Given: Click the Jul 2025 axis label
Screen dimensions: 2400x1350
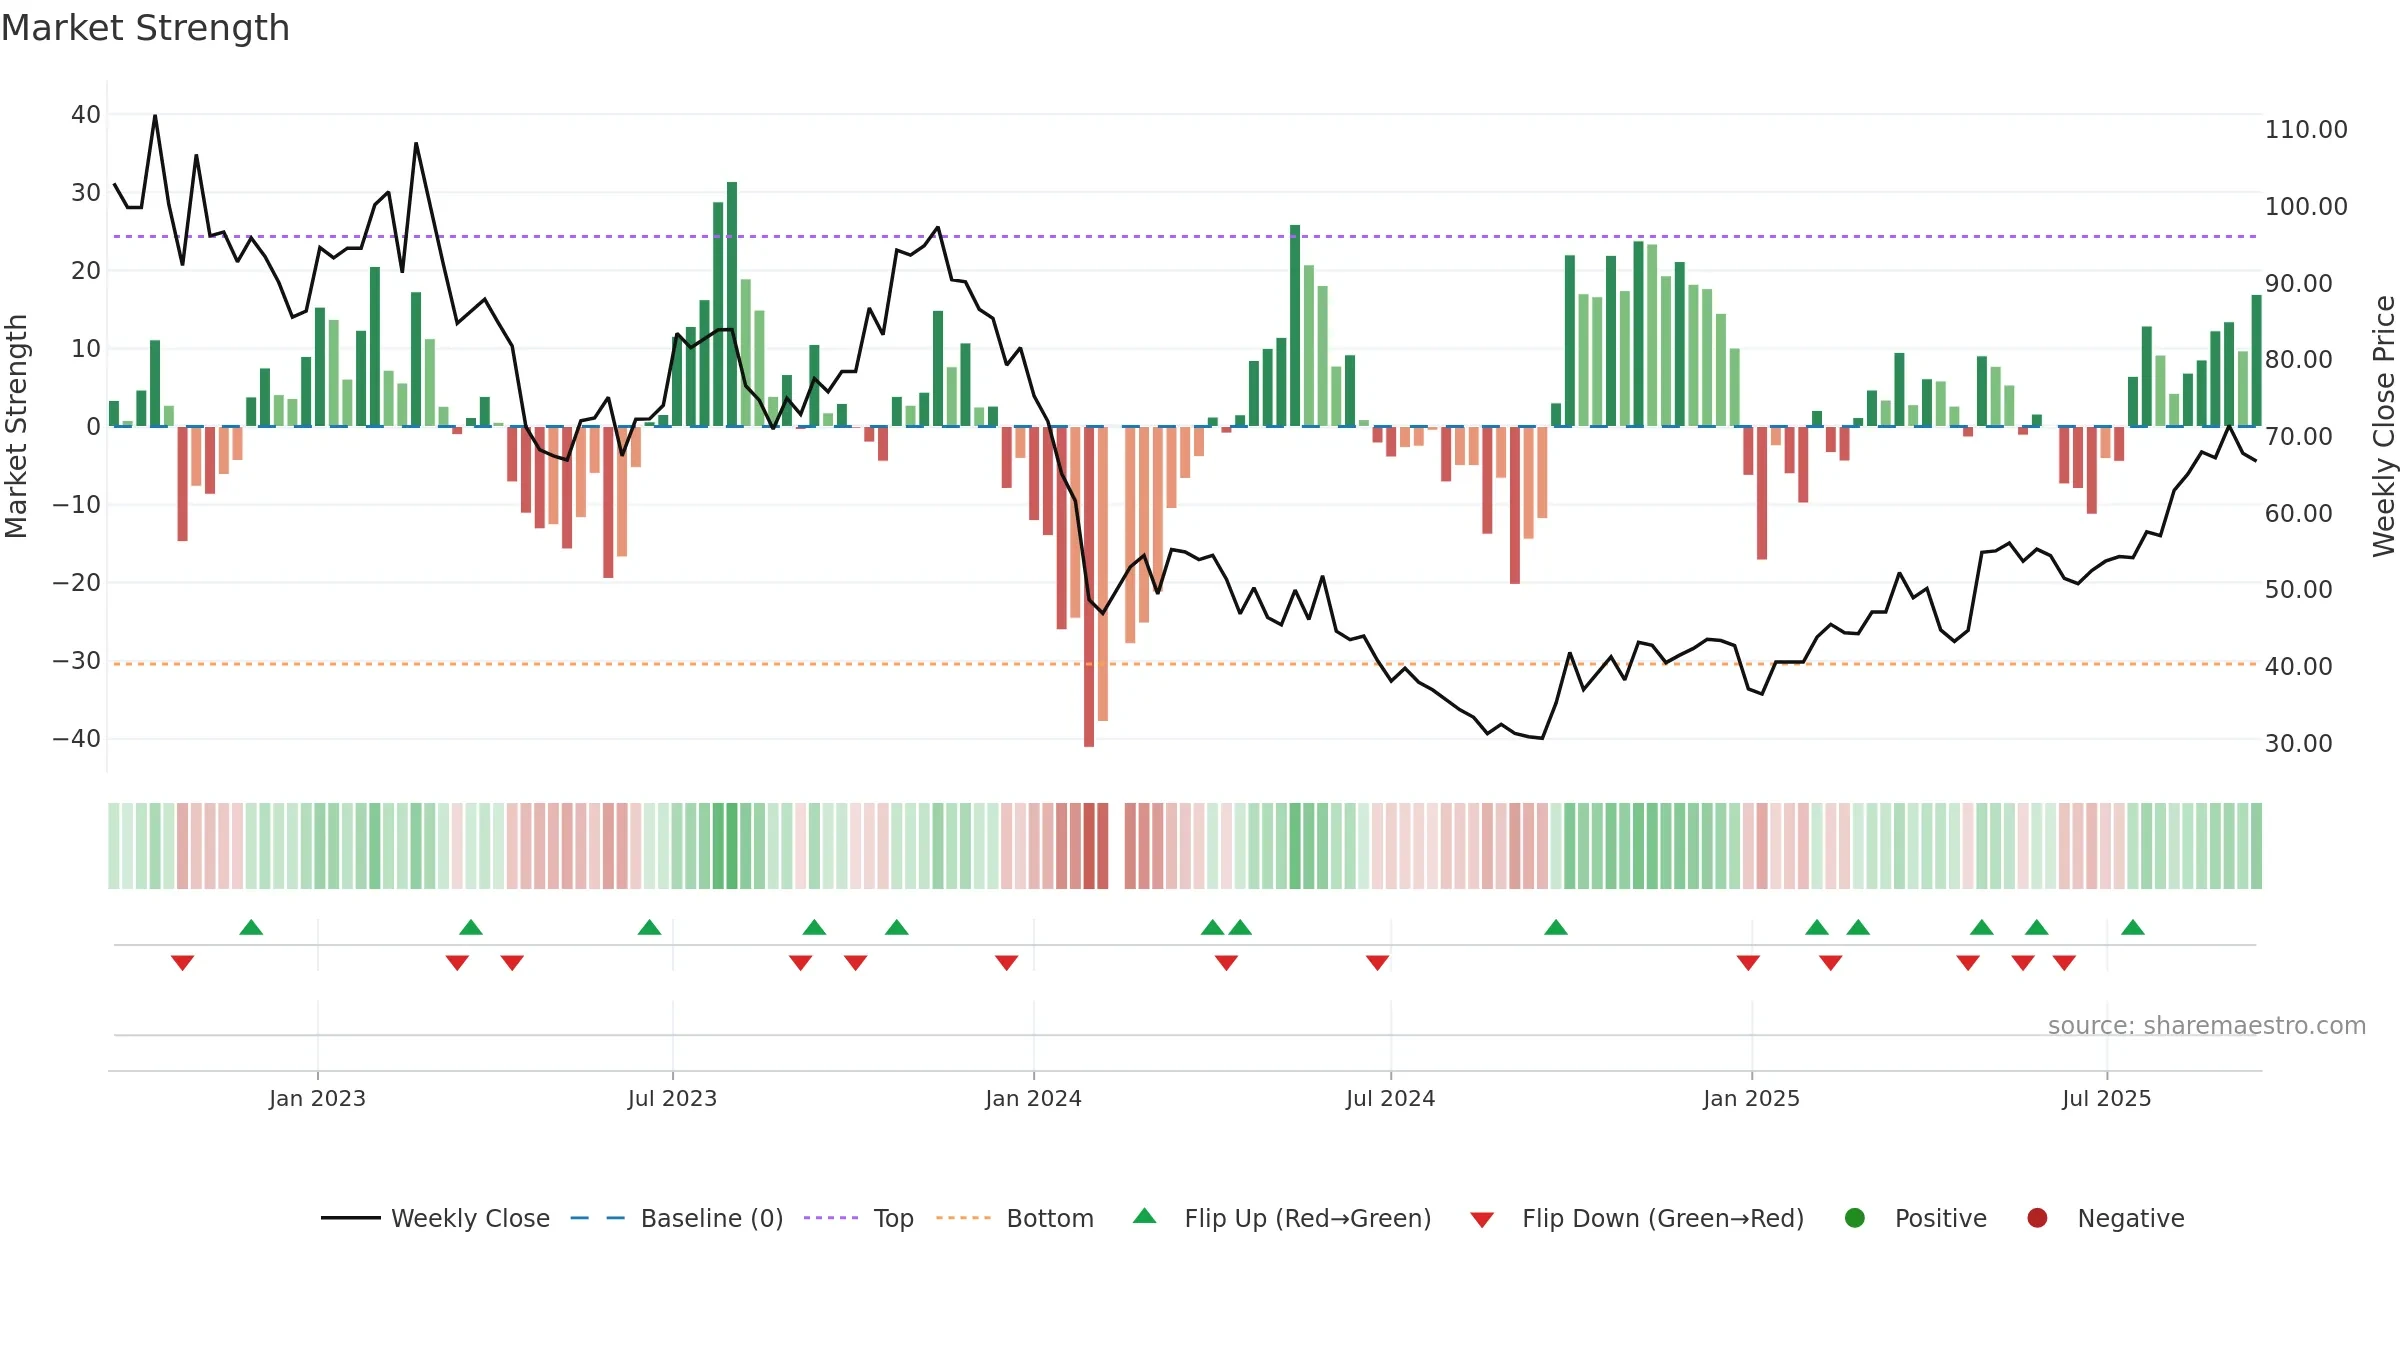Looking at the screenshot, I should tap(2106, 1099).
